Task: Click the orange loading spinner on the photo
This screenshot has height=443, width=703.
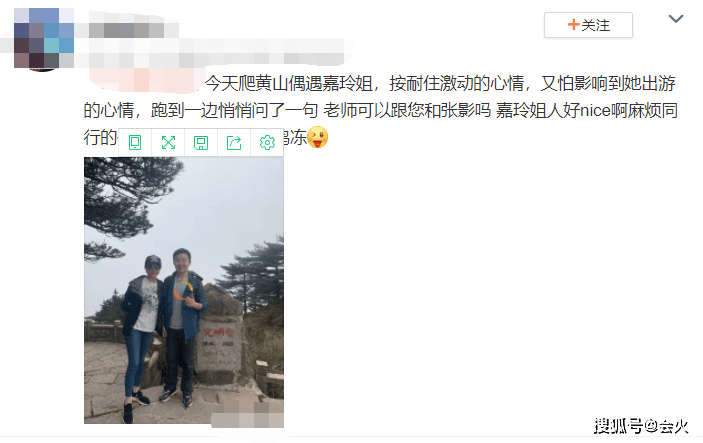Action: tap(184, 291)
